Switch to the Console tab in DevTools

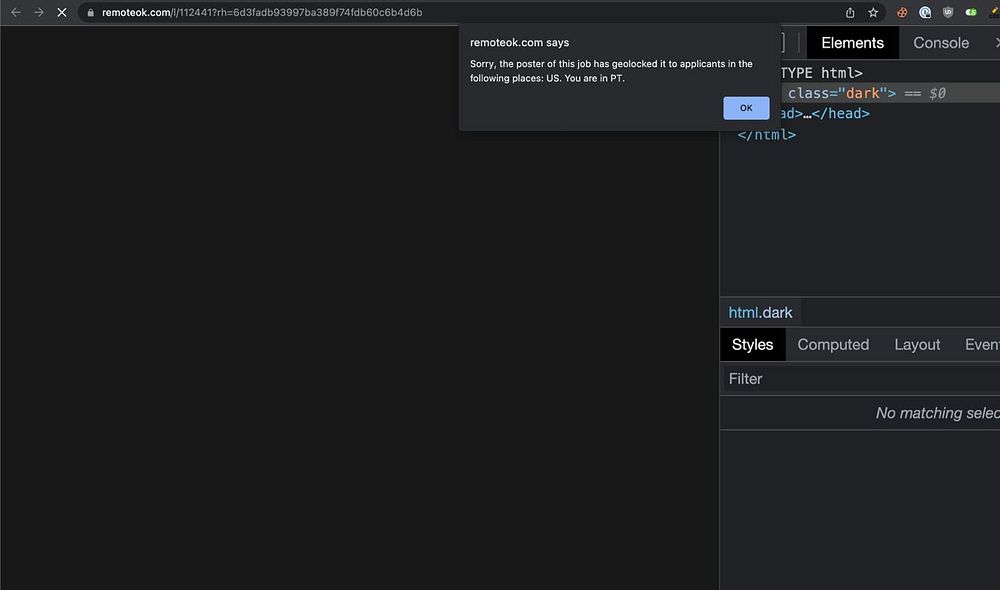(941, 43)
